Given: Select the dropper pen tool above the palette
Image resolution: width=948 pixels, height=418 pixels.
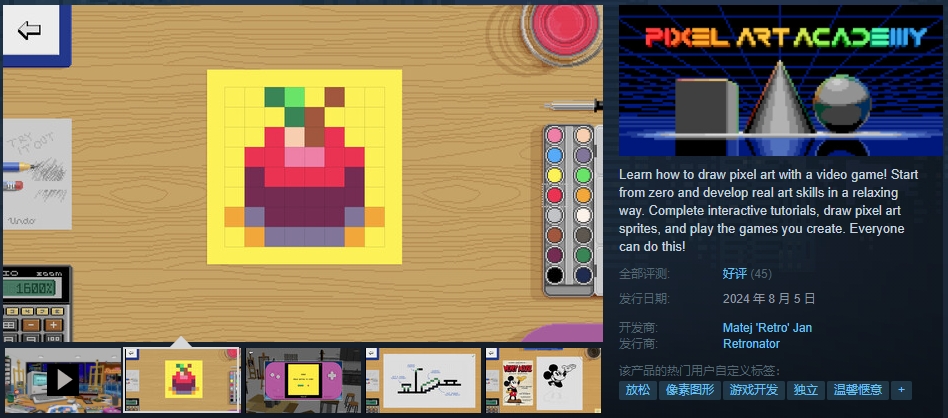Looking at the screenshot, I should coord(573,106).
